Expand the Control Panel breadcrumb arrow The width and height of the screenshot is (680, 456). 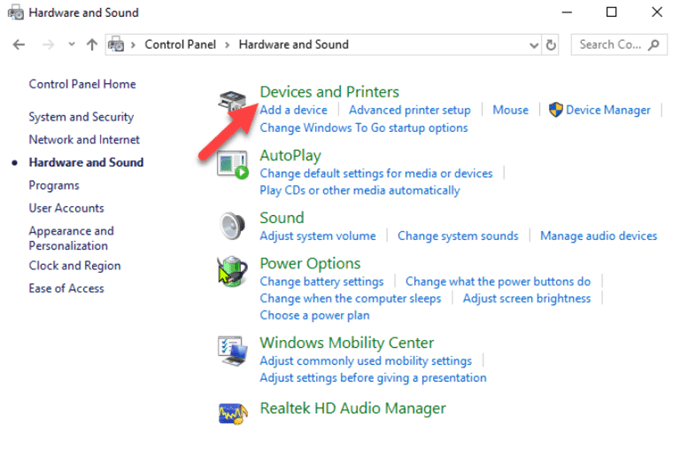click(x=227, y=45)
